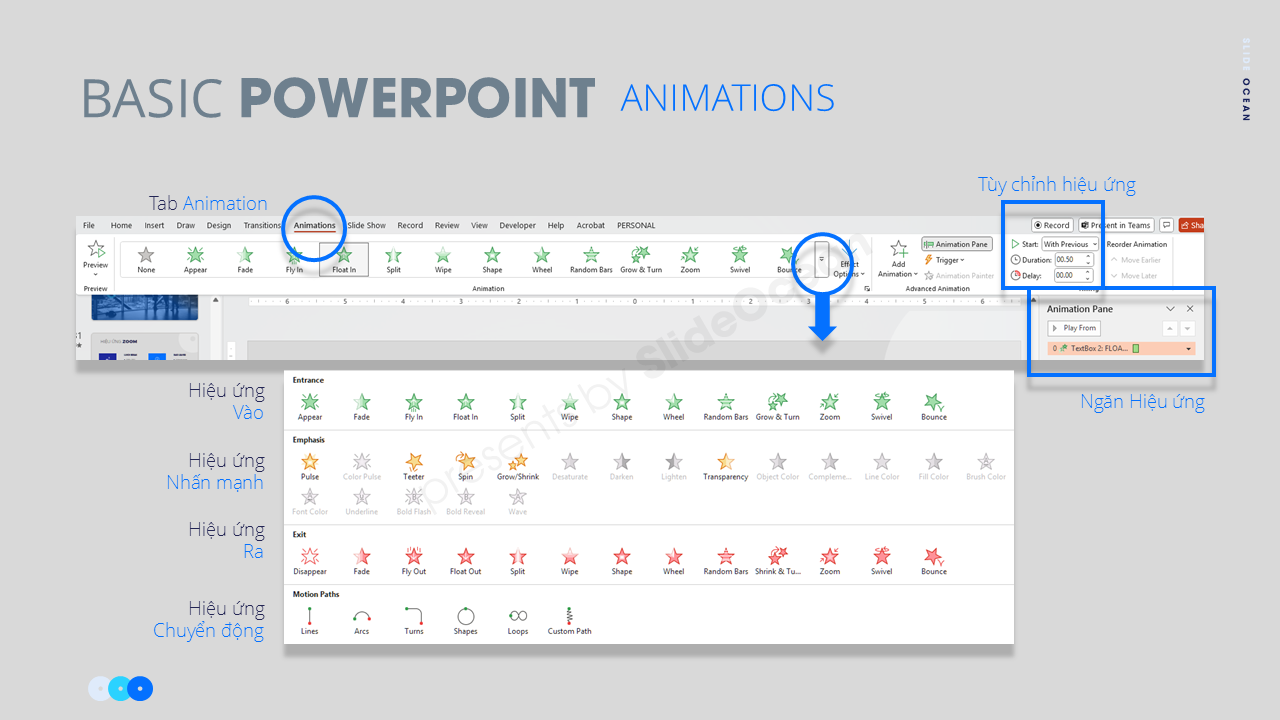Viewport: 1280px width, 720px height.
Task: Open the comments speech bubble icon
Action: coord(1166,225)
